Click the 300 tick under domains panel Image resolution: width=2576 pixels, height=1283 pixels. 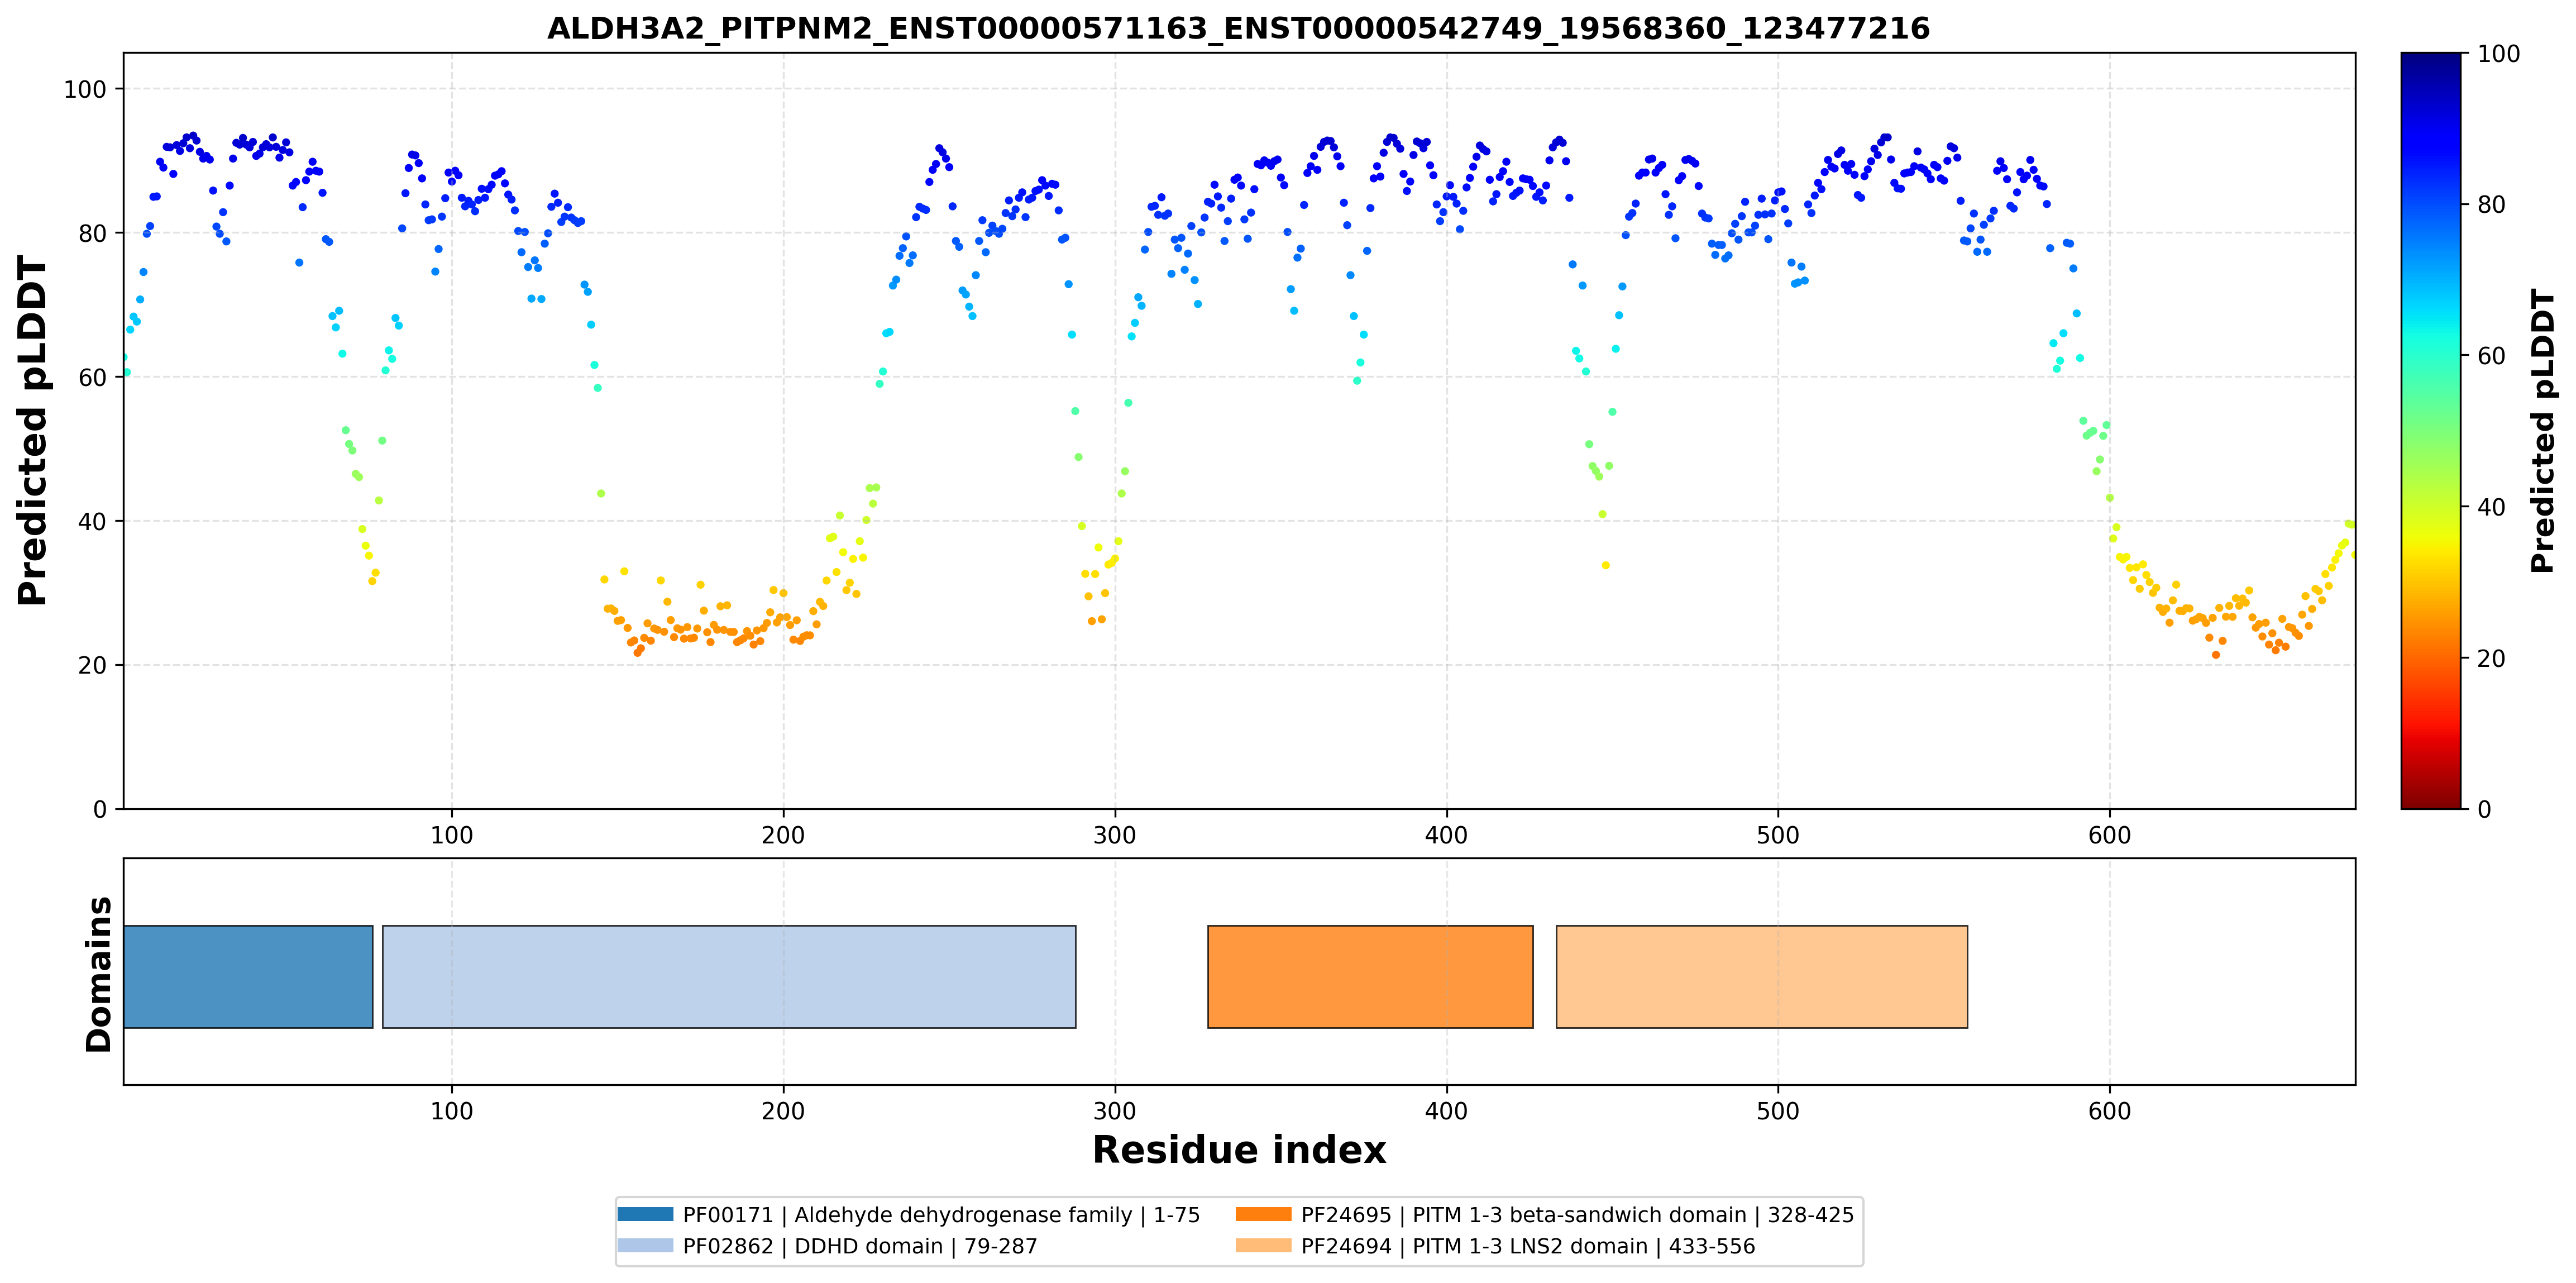click(1114, 1111)
